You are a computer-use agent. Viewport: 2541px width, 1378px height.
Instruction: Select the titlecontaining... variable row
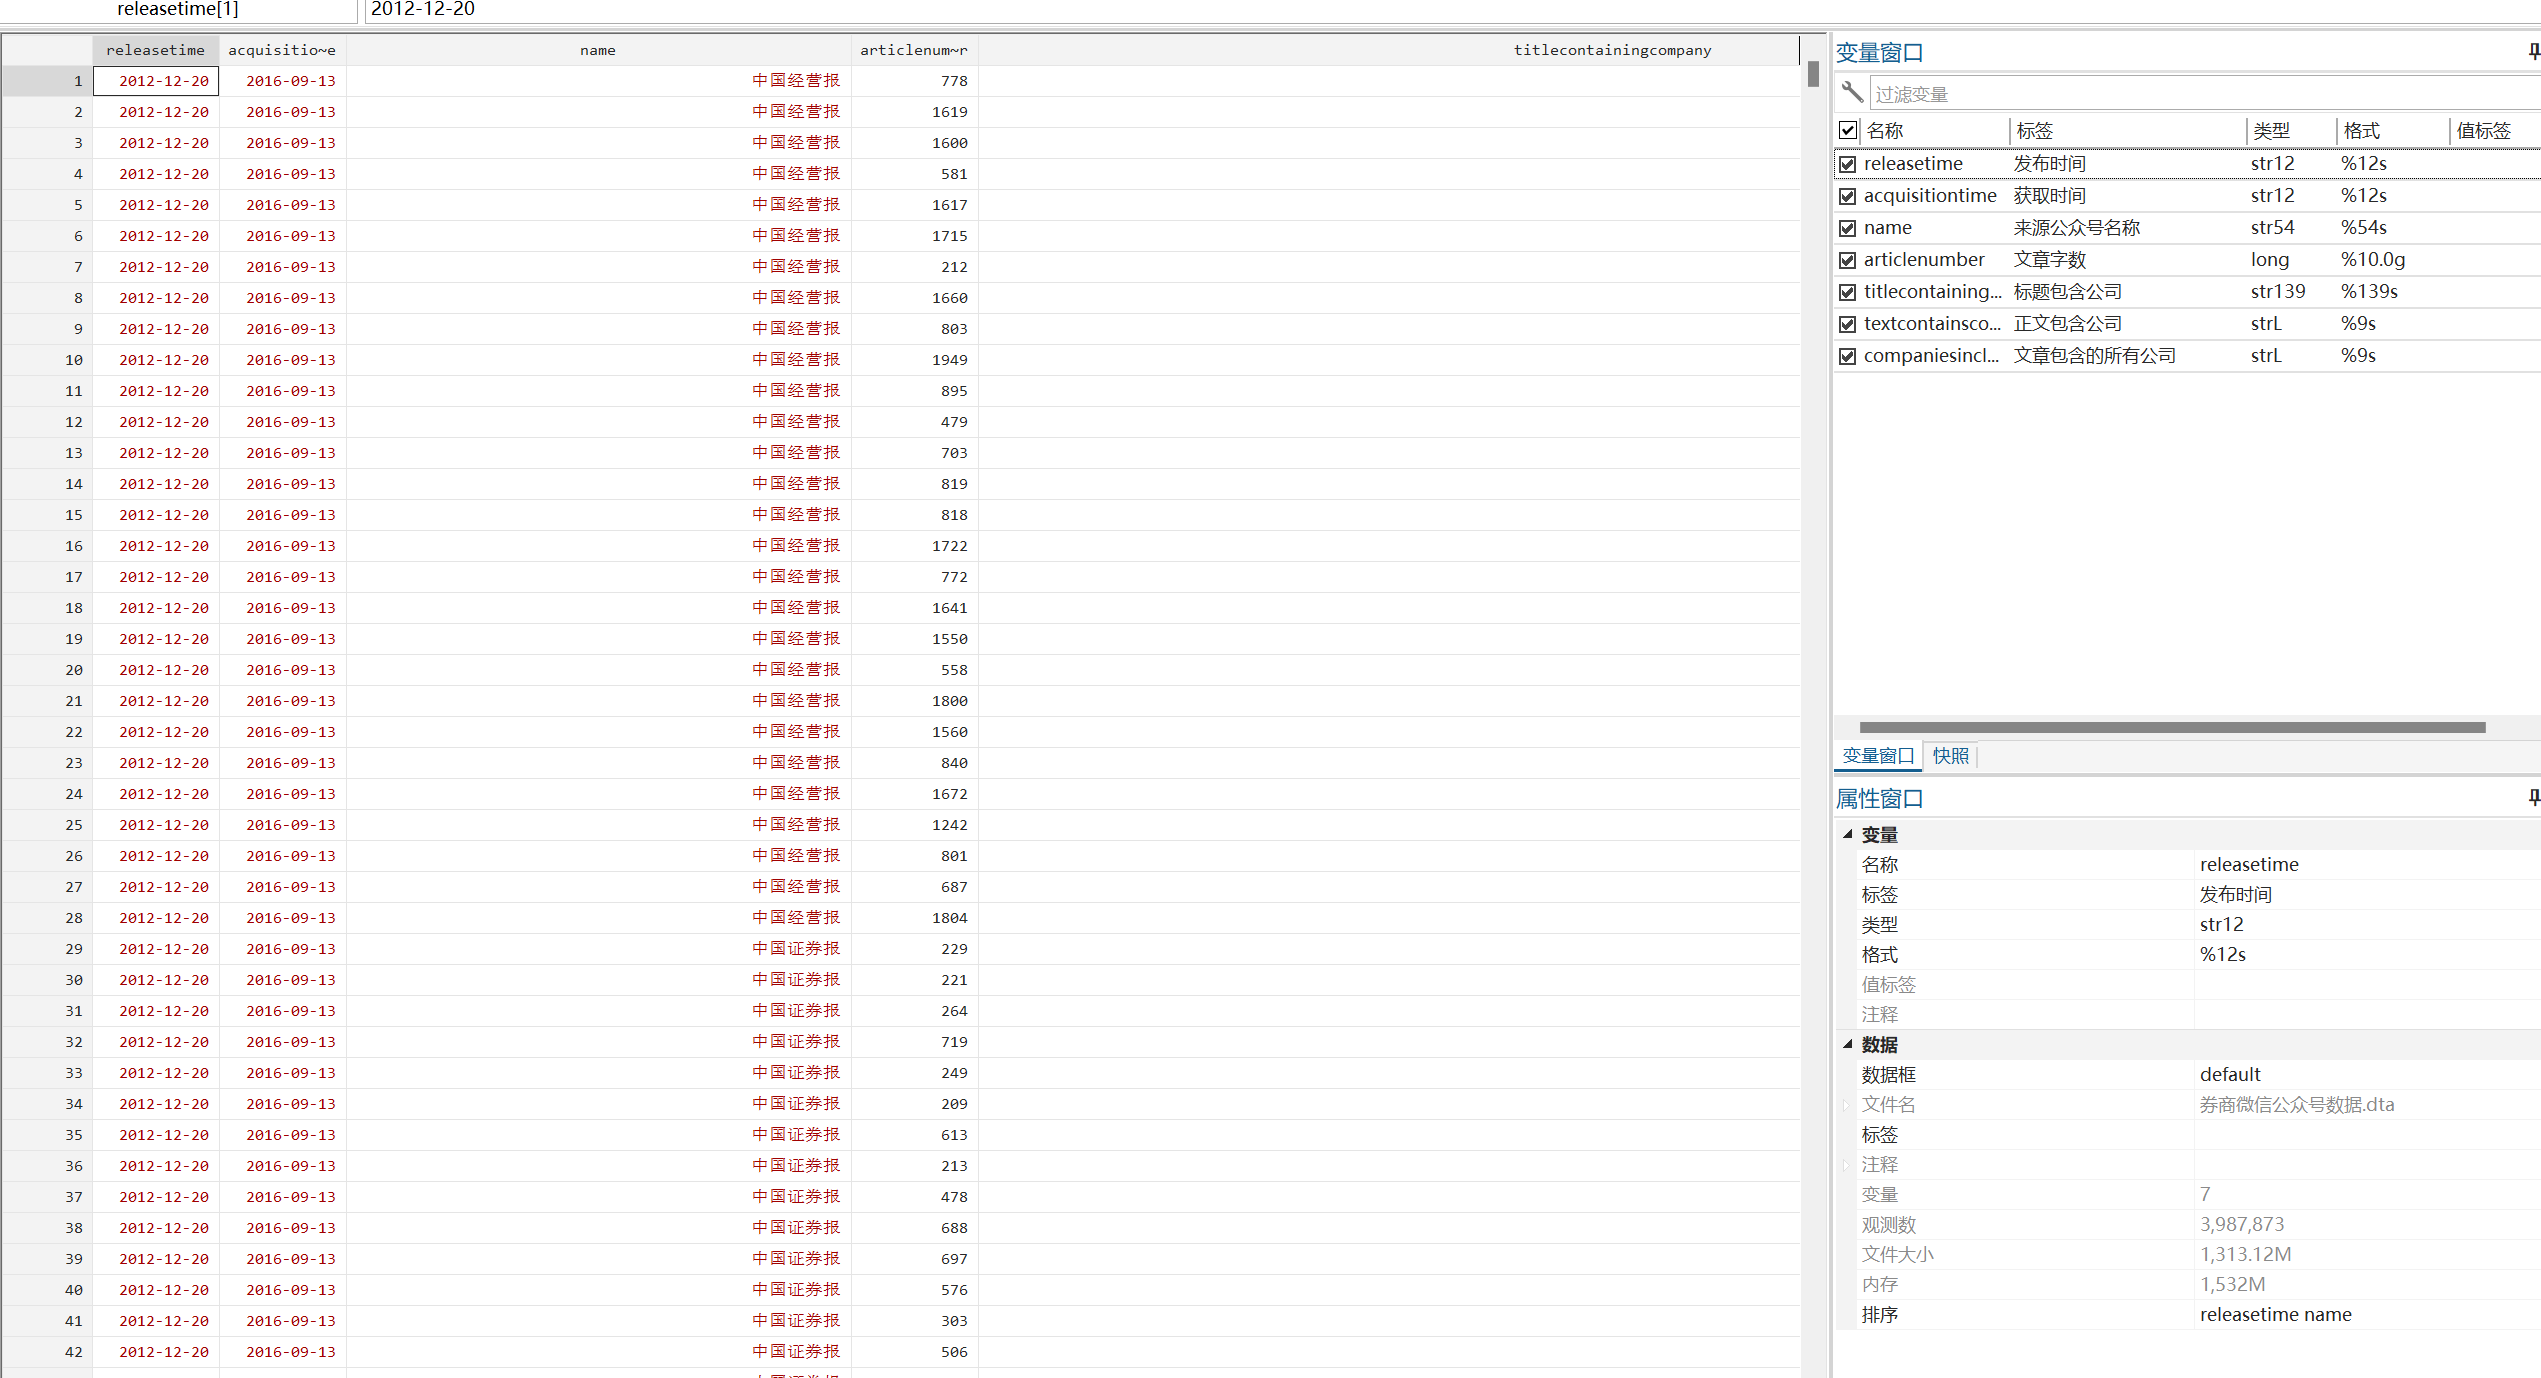tap(1932, 292)
